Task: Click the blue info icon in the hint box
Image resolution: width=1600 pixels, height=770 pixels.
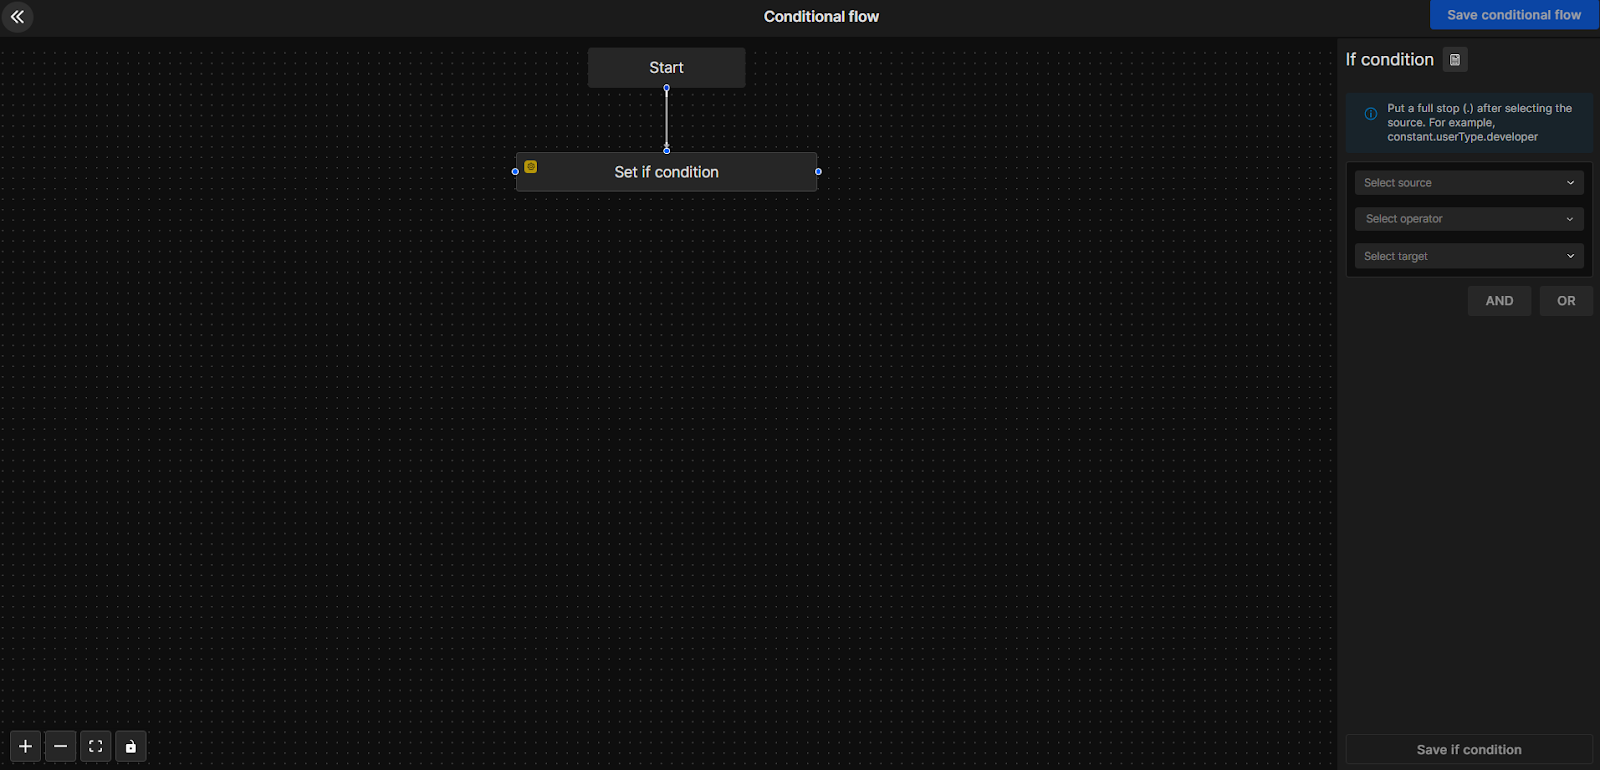Action: (1371, 114)
